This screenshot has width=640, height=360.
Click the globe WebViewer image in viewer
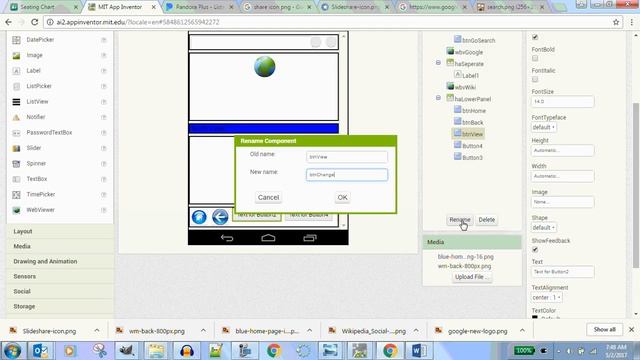(264, 67)
